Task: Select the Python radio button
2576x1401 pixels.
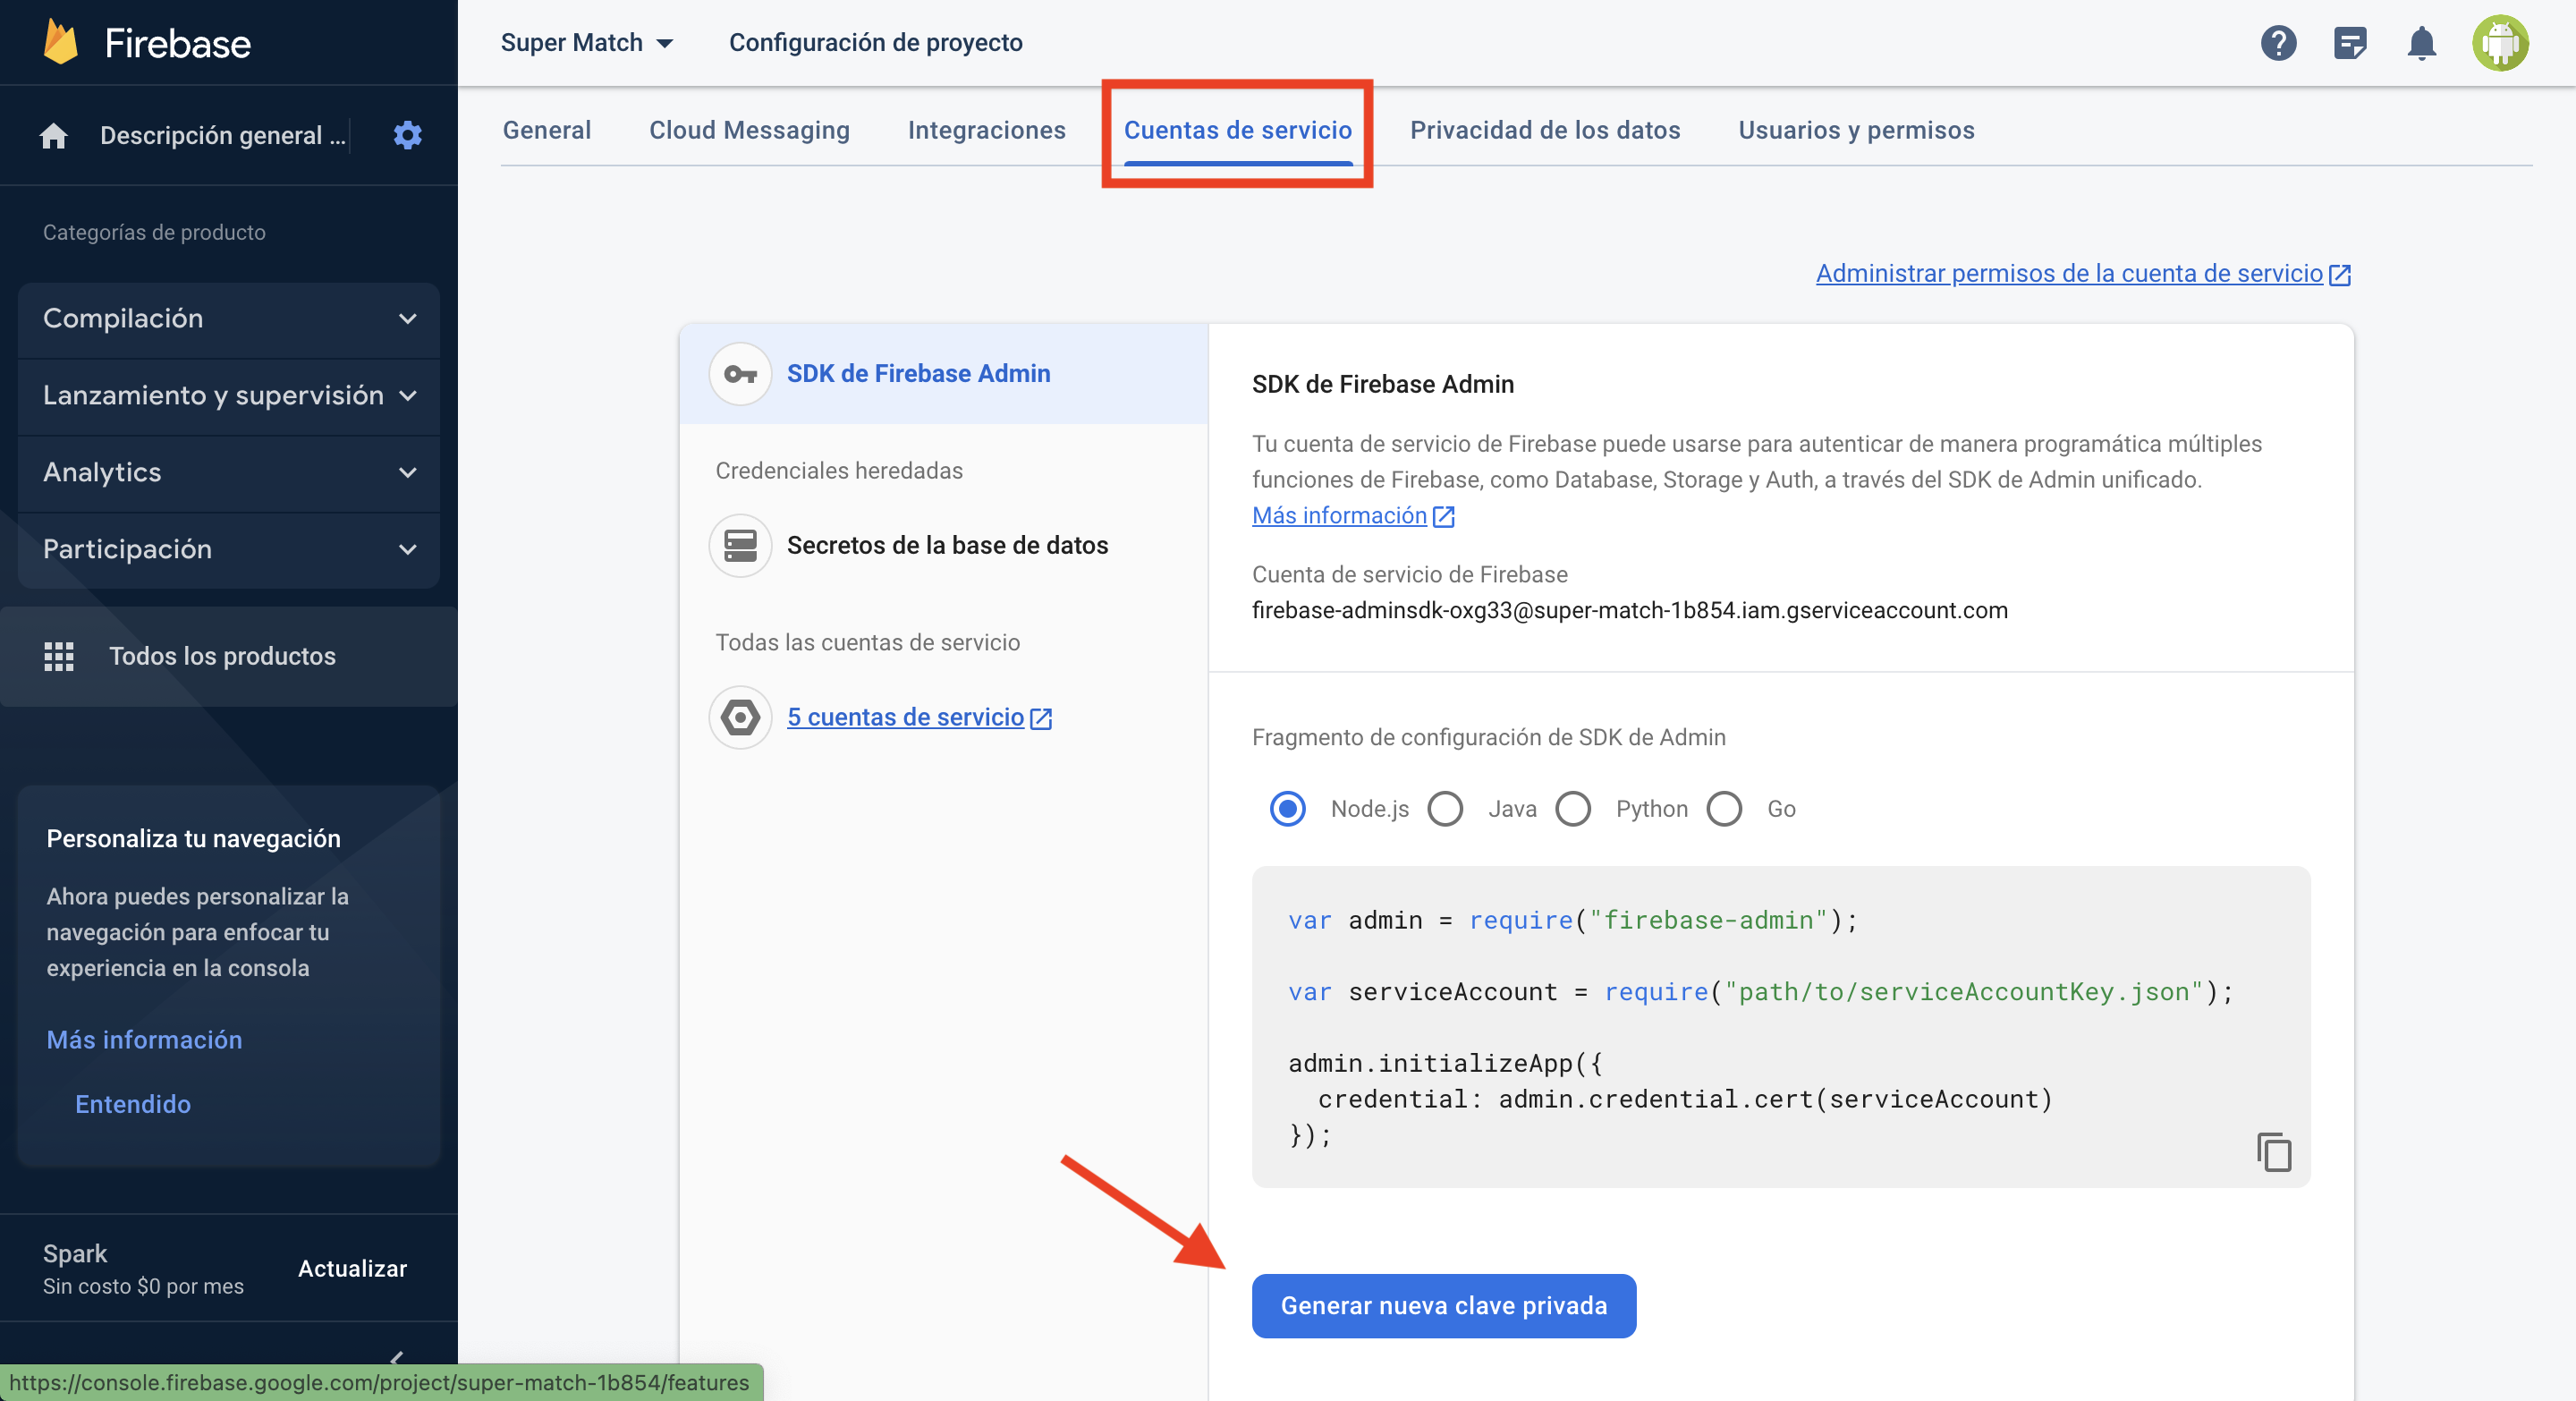Action: [x=1573, y=808]
